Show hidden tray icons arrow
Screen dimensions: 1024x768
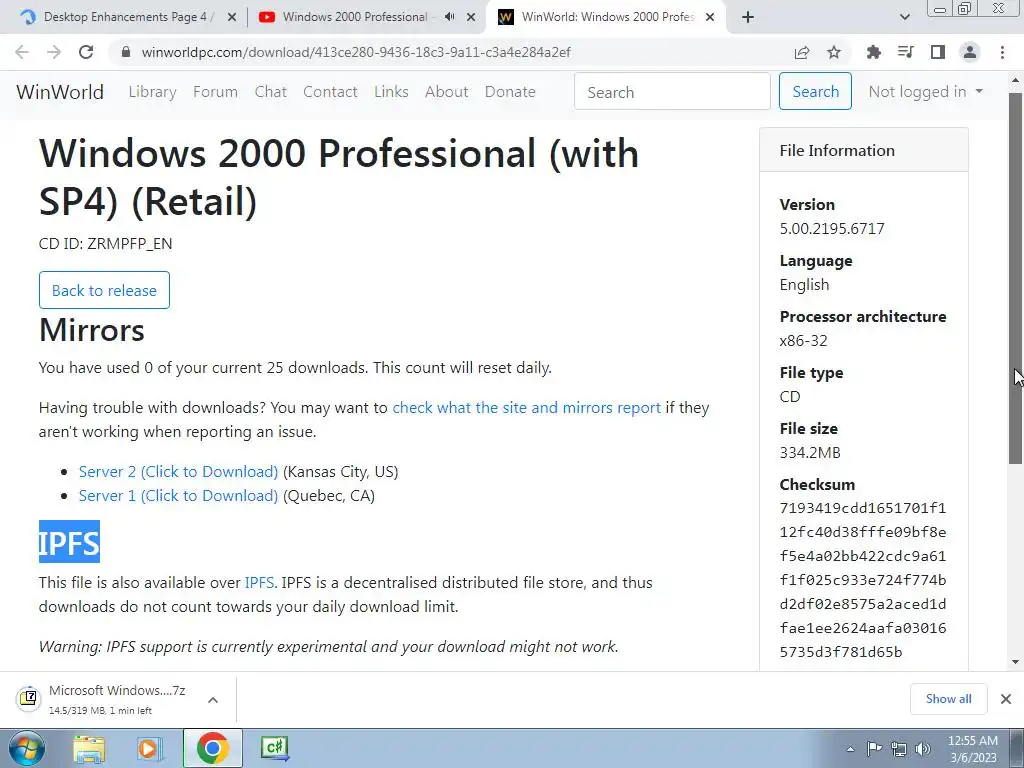coord(850,749)
